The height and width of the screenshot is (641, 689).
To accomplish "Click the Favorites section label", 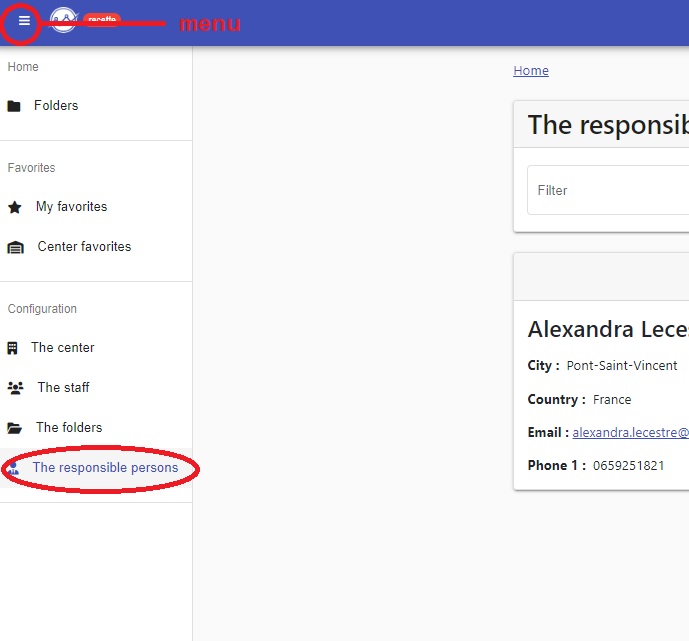I will coord(32,168).
